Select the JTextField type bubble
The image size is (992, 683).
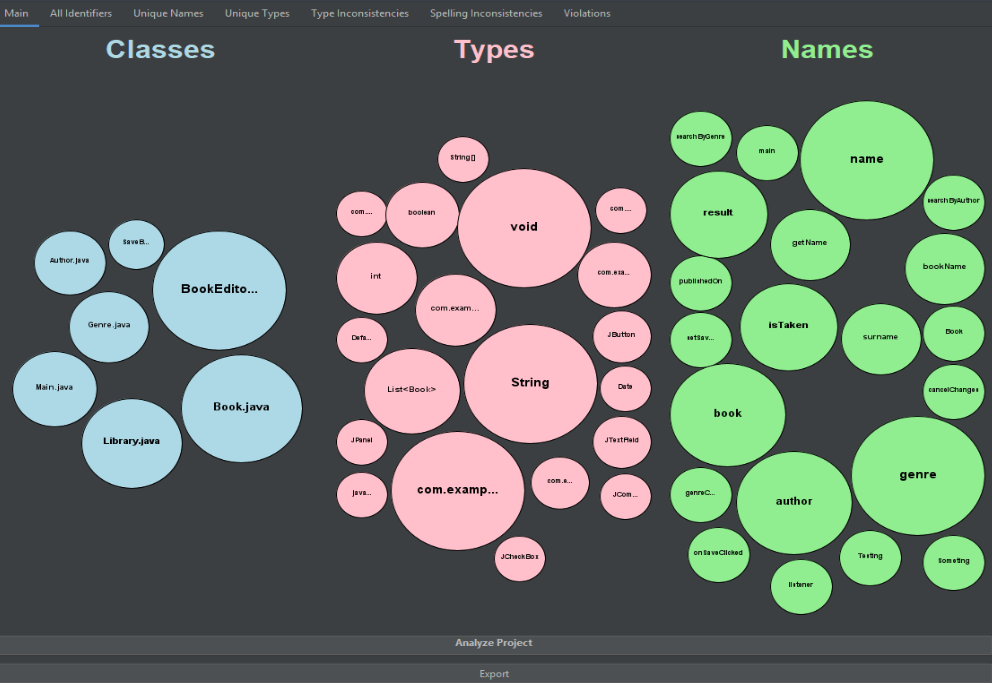(621, 442)
